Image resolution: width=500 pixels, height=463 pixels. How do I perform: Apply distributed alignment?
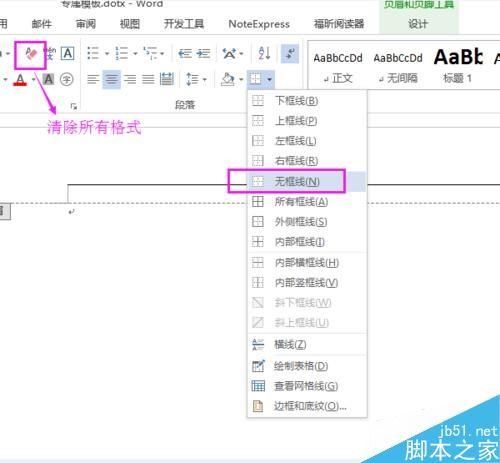coord(167,79)
